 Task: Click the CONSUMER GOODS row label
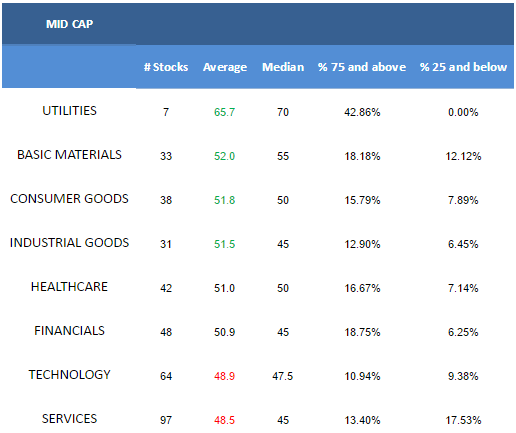click(x=69, y=199)
